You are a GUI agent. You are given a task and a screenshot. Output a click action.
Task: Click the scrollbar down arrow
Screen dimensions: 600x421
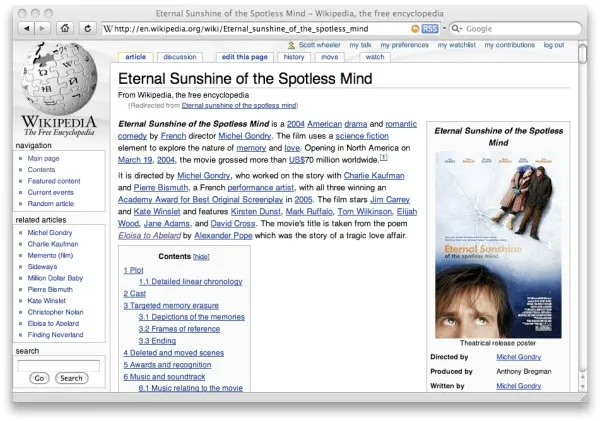582,387
